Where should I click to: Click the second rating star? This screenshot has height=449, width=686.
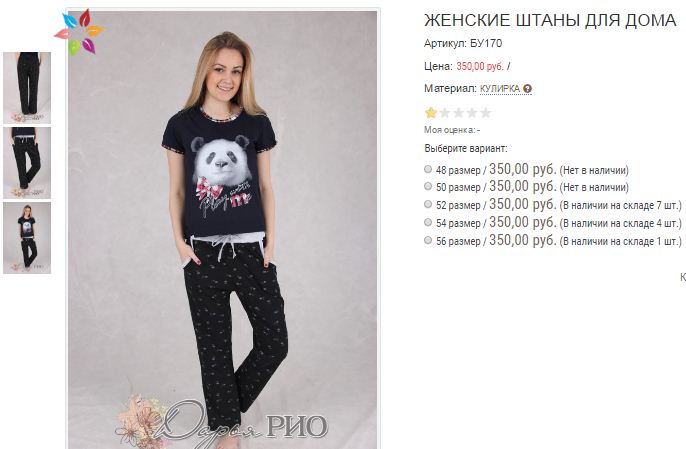(x=444, y=113)
